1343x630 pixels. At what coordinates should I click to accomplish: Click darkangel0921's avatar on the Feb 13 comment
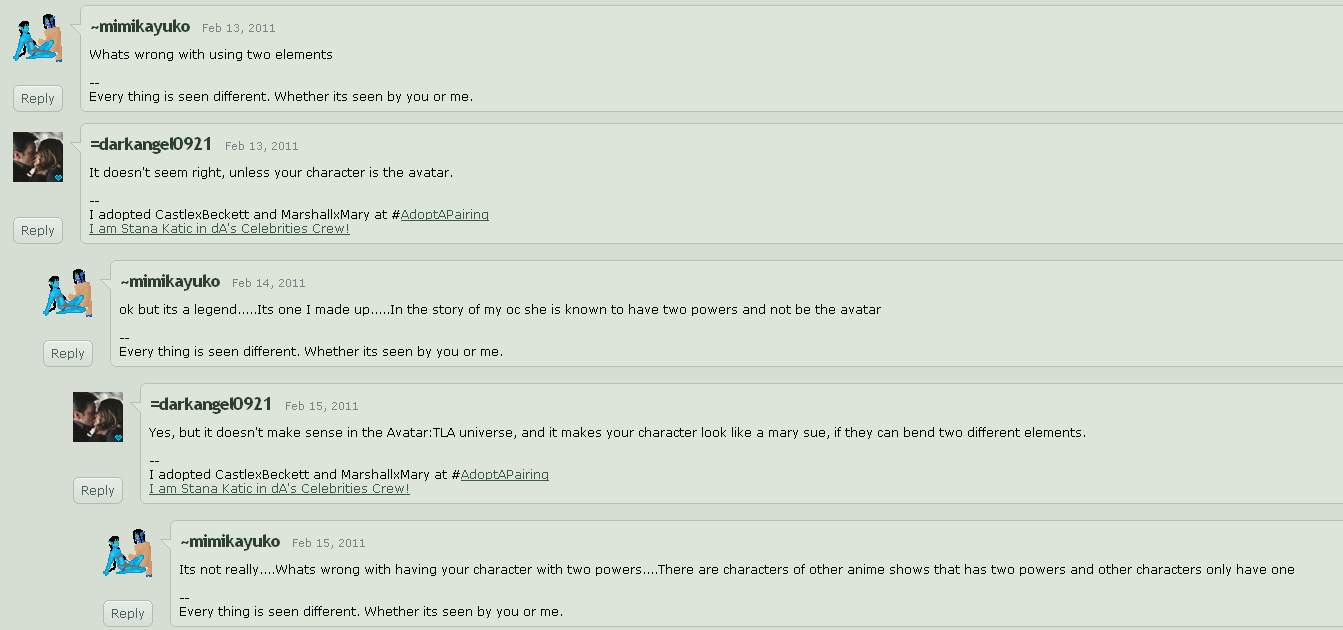tap(38, 157)
